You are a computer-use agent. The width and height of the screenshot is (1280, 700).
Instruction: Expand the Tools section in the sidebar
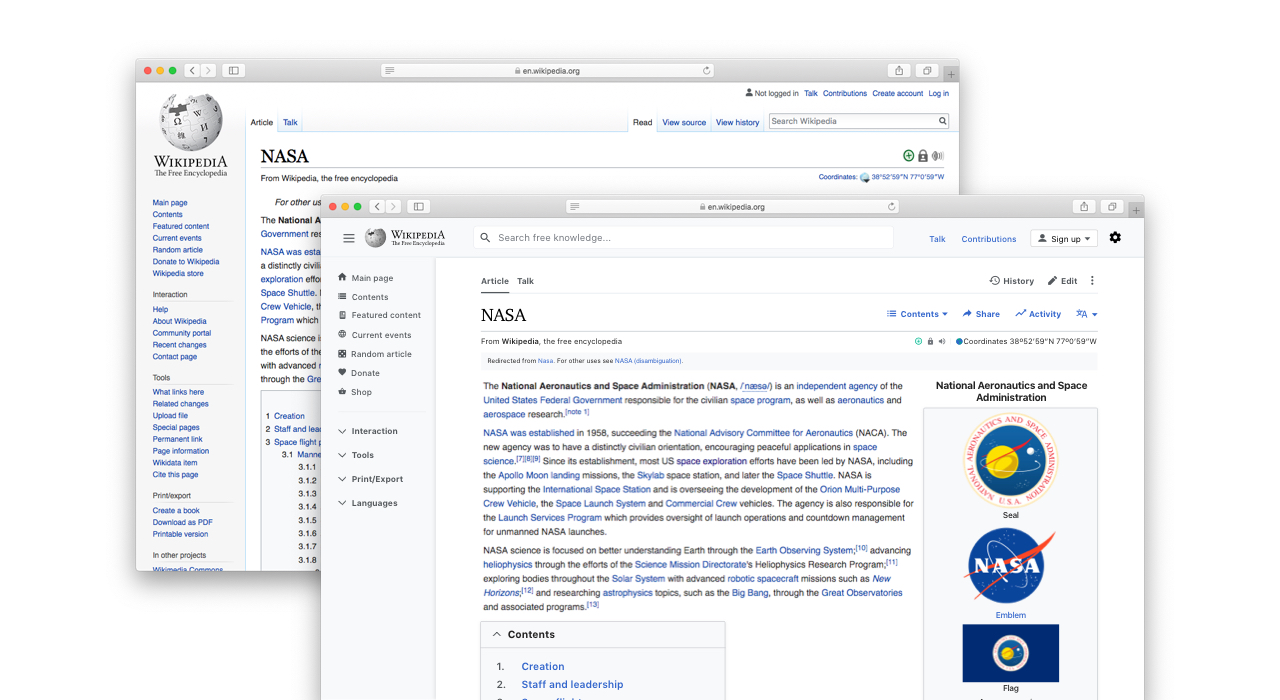click(343, 455)
